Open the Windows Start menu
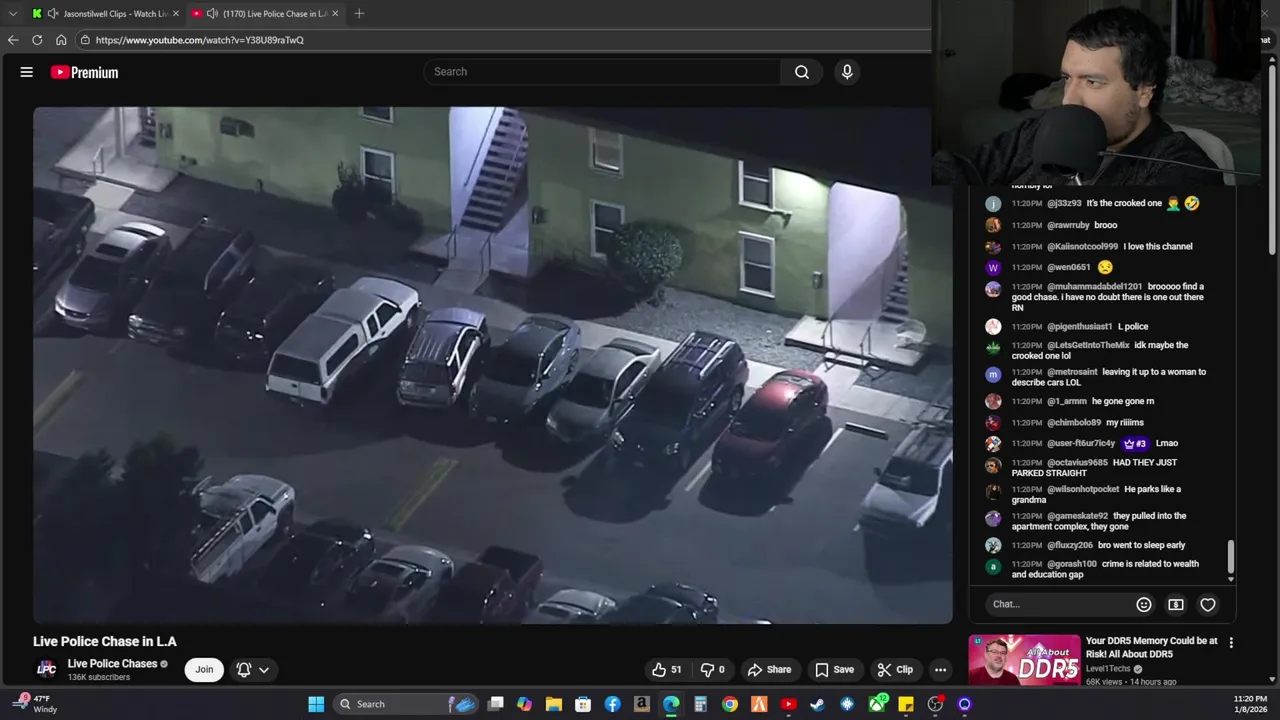Viewport: 1280px width, 720px height. point(316,704)
